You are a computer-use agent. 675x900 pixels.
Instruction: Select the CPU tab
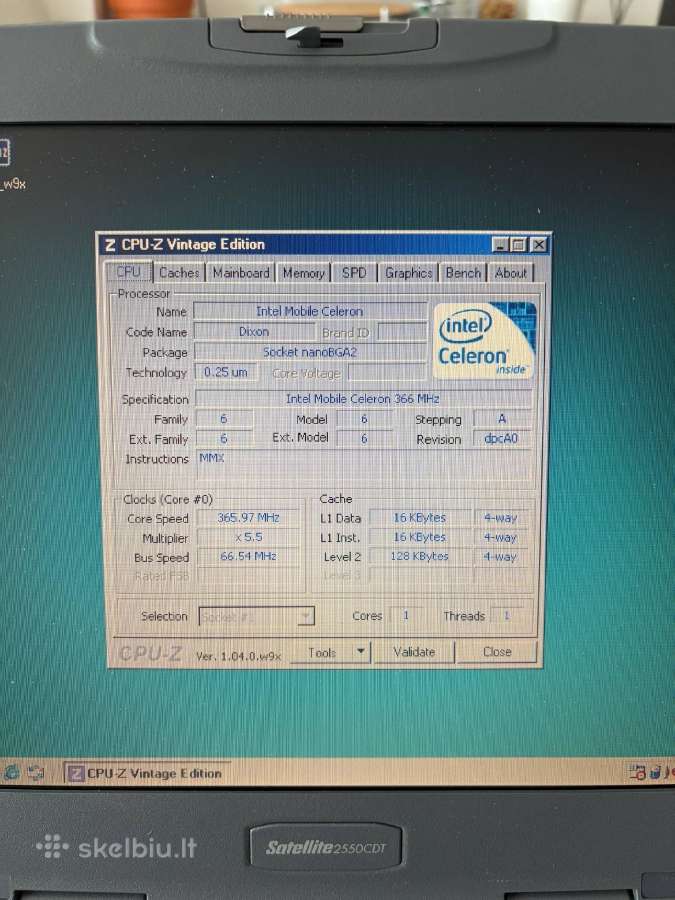point(129,271)
